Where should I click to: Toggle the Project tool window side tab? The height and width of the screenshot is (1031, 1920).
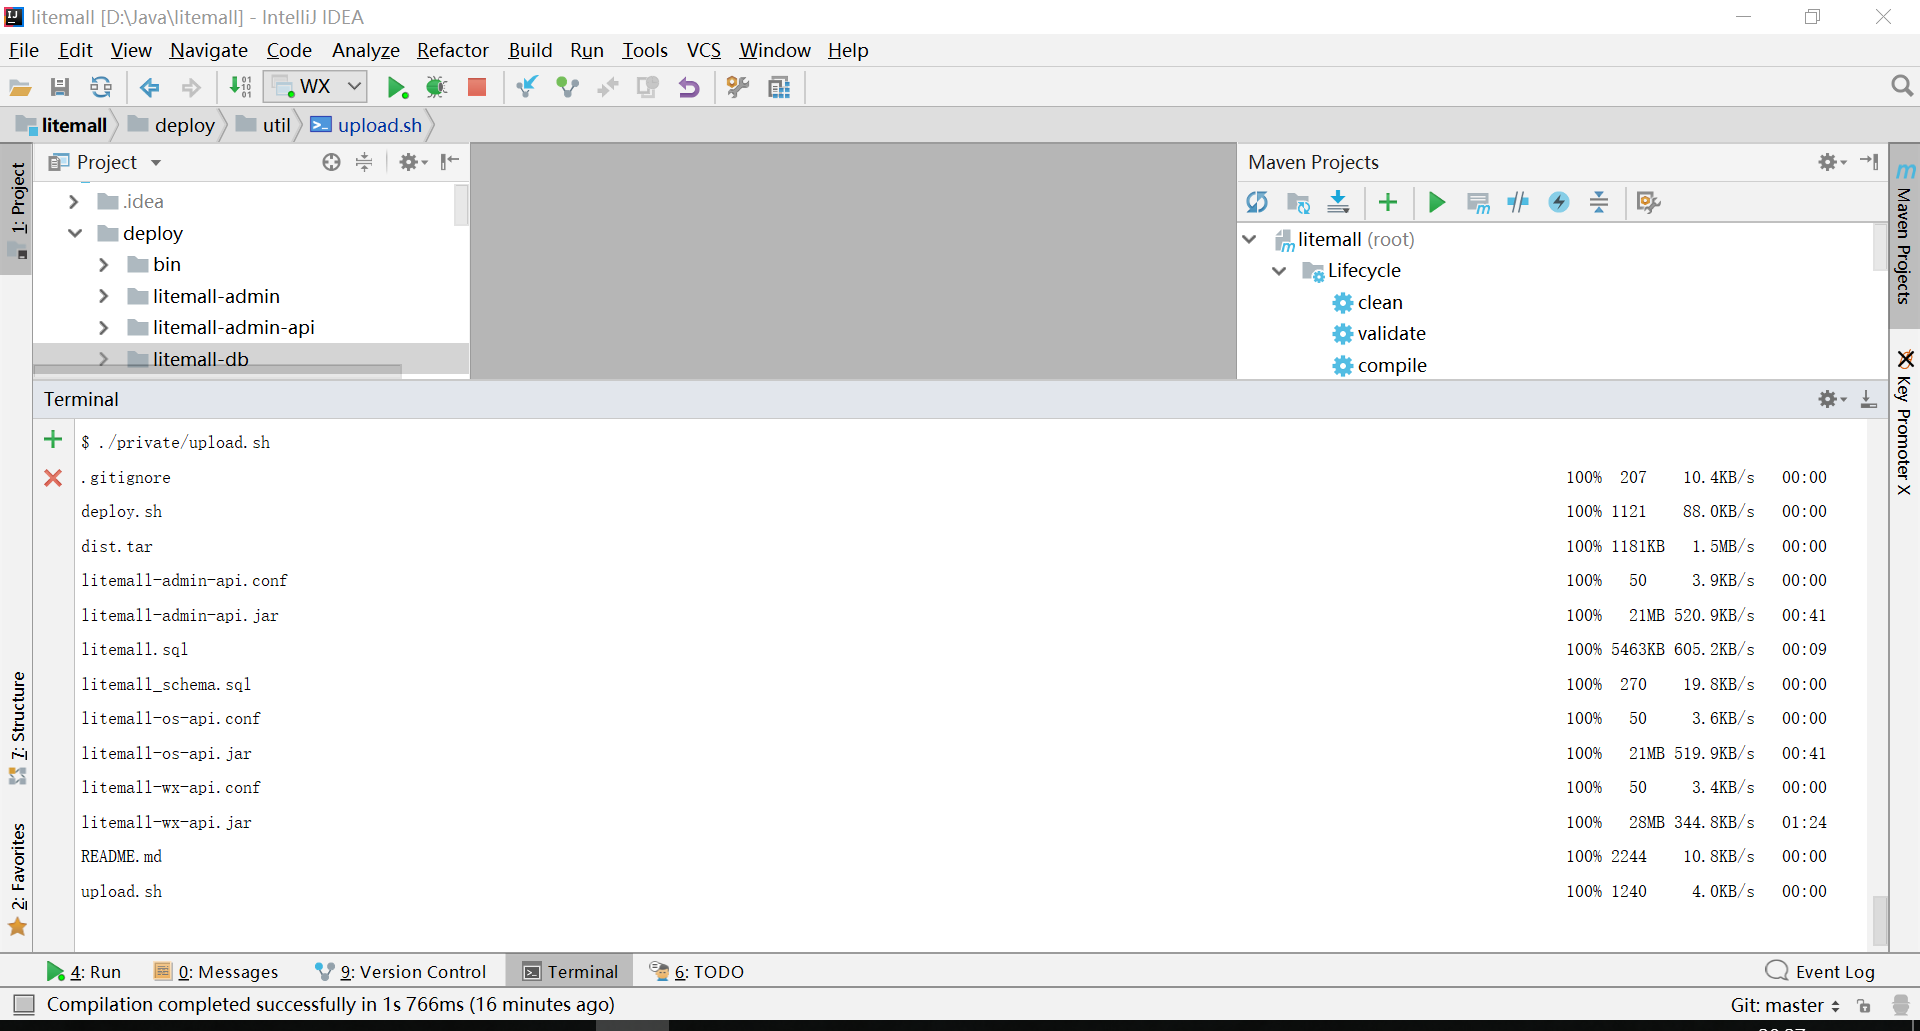point(18,200)
